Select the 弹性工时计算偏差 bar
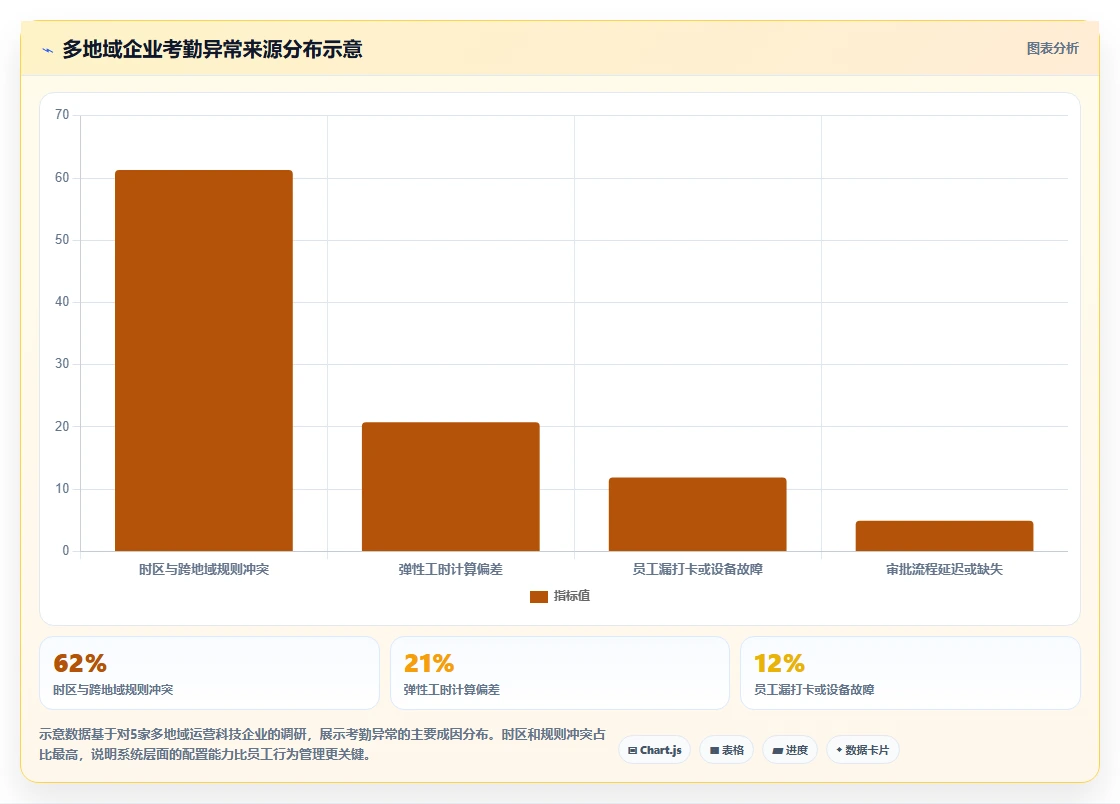Viewport: 1120px width, 804px height. click(x=451, y=487)
